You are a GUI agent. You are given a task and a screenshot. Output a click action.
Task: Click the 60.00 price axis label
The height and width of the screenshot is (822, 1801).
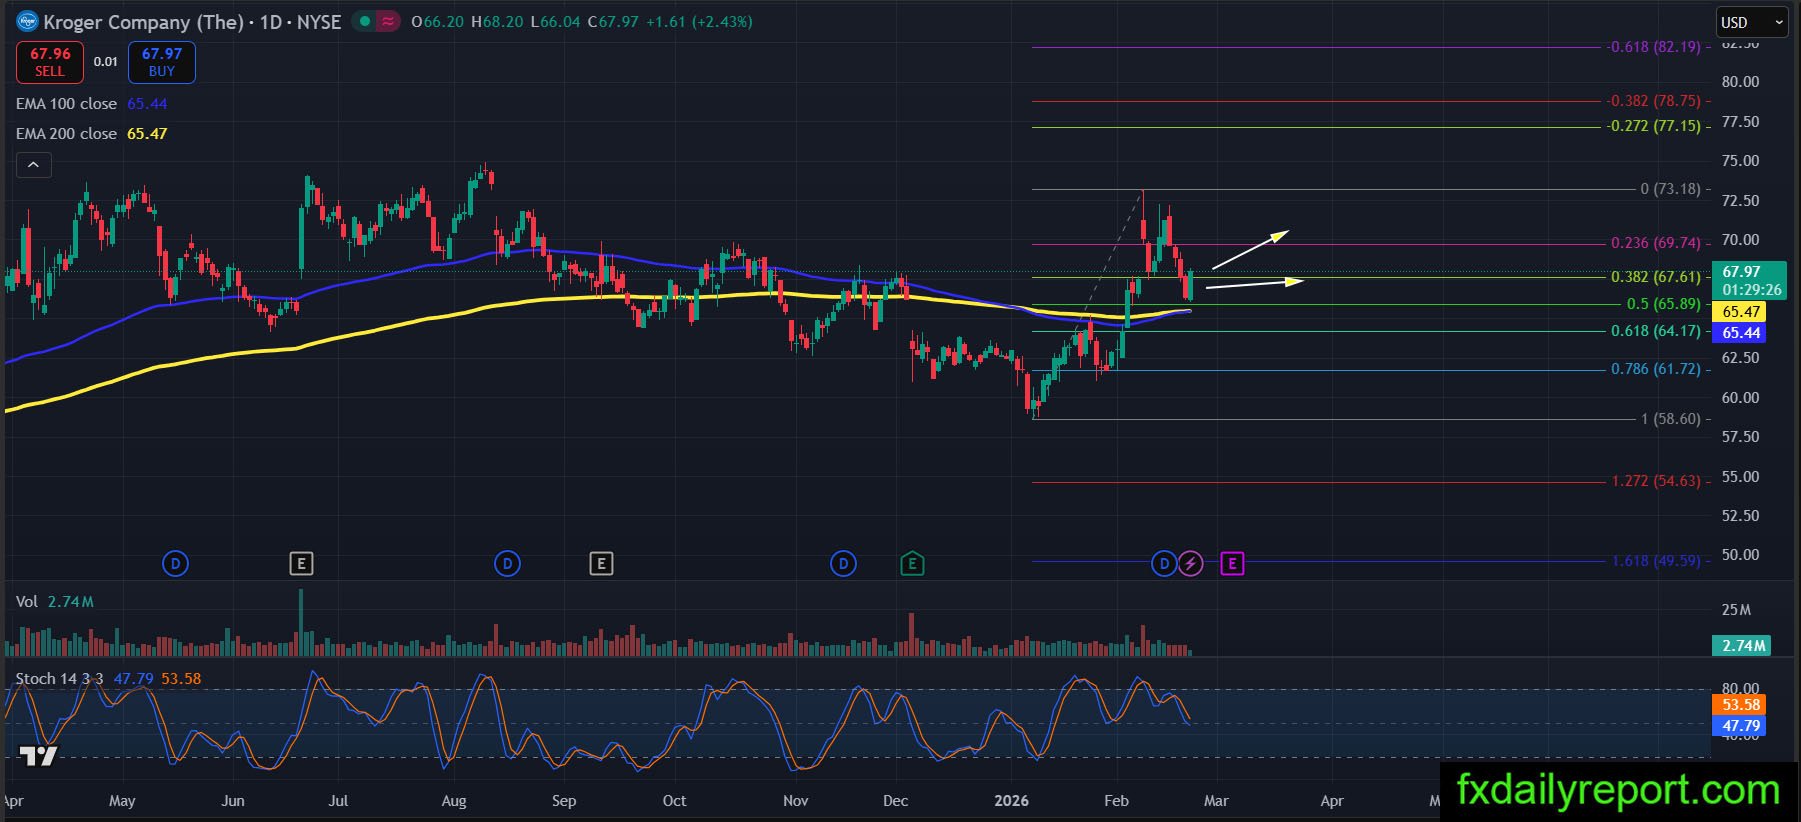tap(1740, 398)
